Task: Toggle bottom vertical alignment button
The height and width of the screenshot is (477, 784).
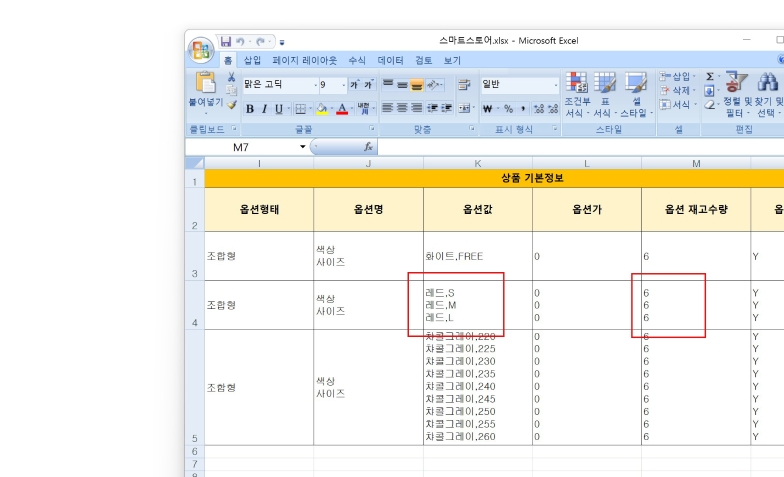Action: (416, 85)
